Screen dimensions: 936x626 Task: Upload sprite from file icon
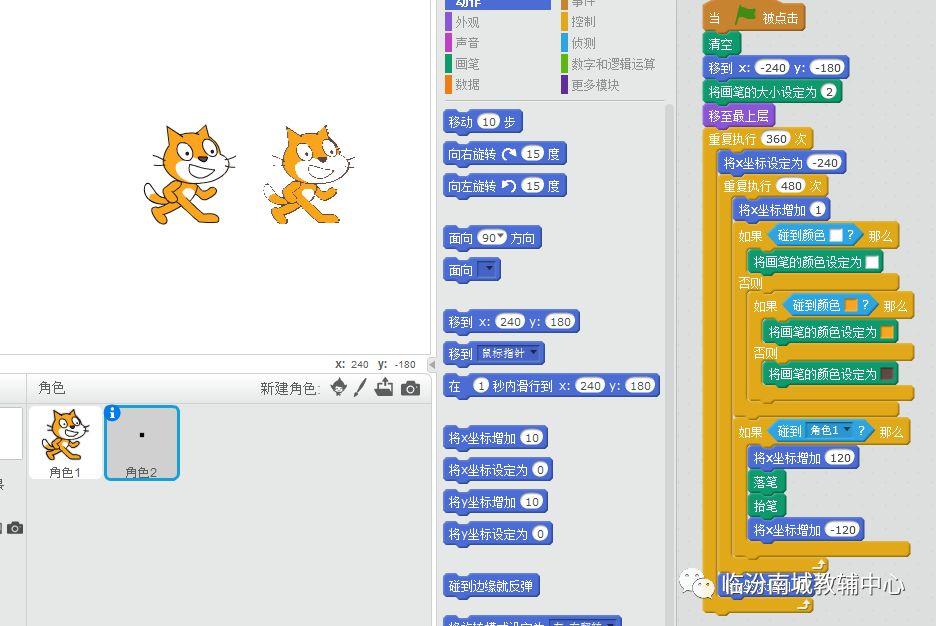[384, 387]
